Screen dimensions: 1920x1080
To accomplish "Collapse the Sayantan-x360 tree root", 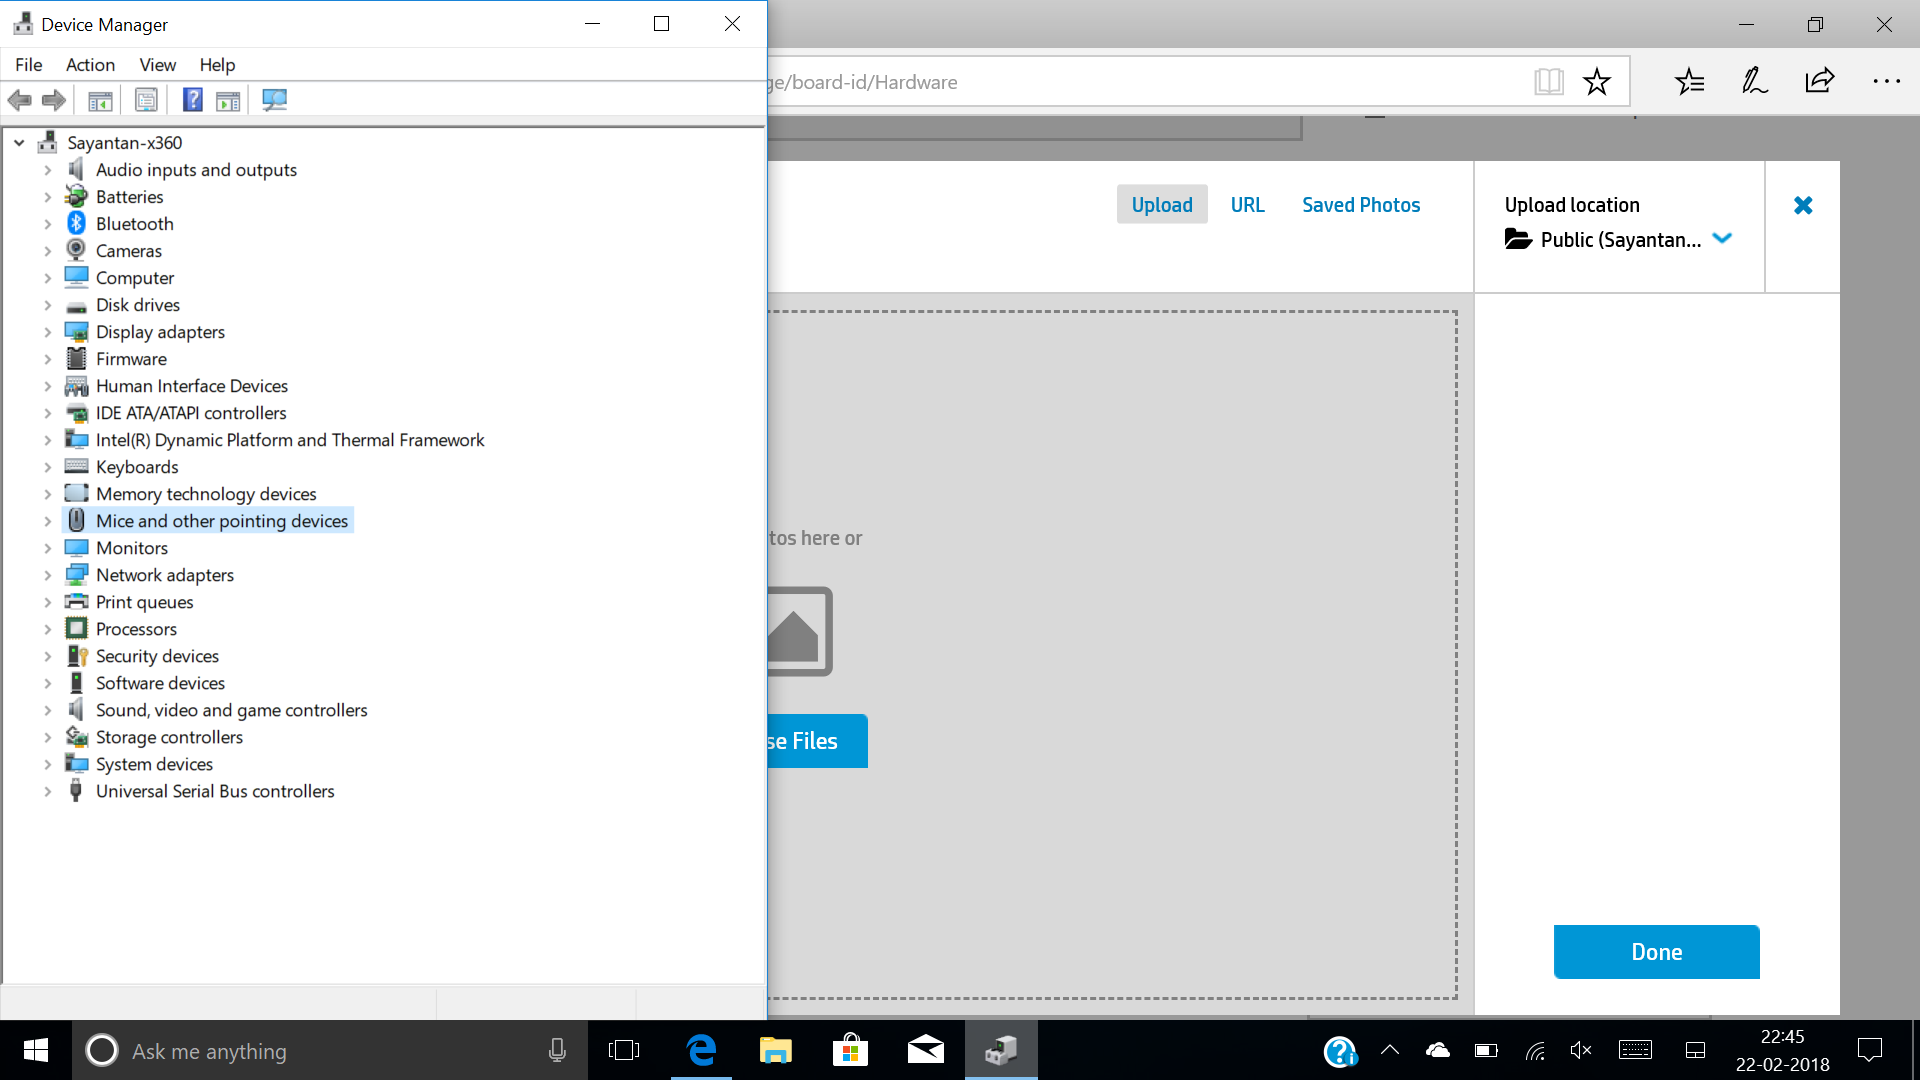I will tap(18, 142).
